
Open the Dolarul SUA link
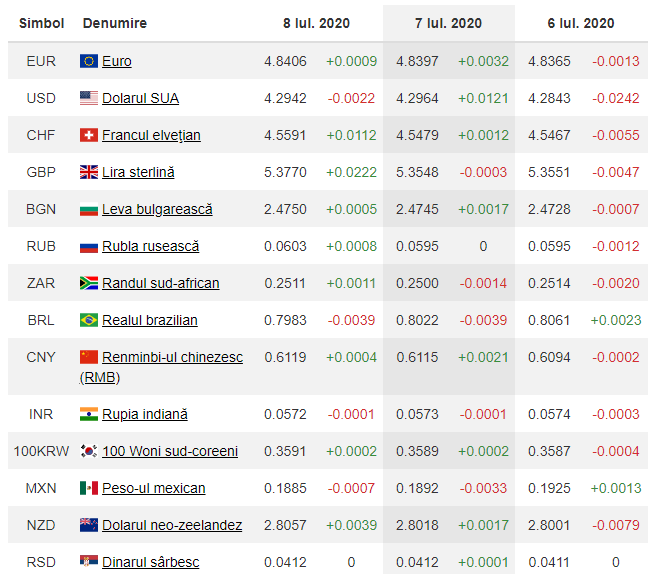[x=140, y=98]
